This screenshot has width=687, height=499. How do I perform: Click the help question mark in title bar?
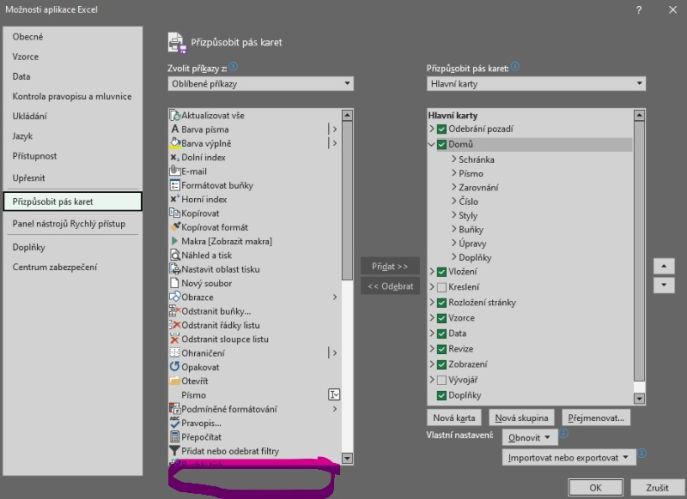click(639, 10)
